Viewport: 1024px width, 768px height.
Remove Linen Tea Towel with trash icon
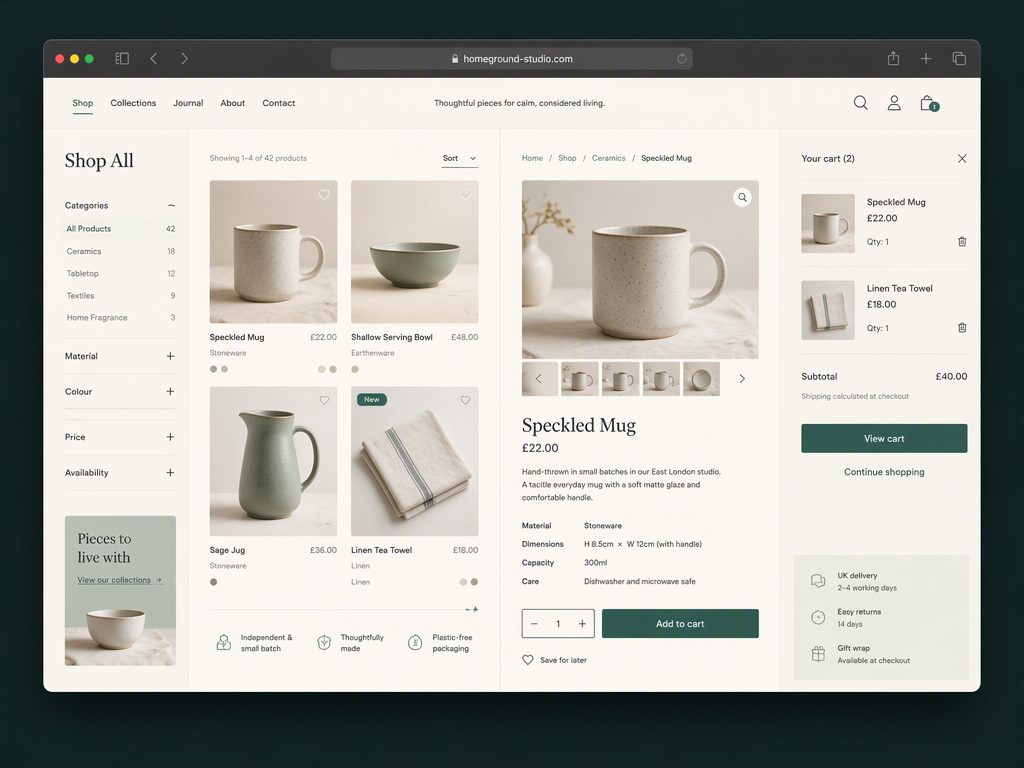pyautogui.click(x=962, y=328)
